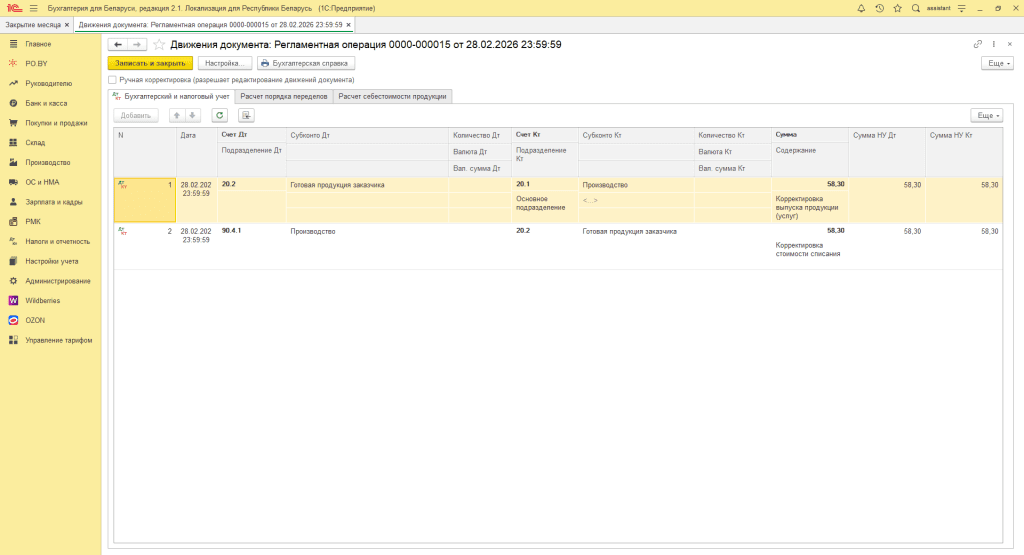Image resolution: width=1024 pixels, height=555 pixels.
Task: Open Руководителю section in sidebar
Action: 48,84
